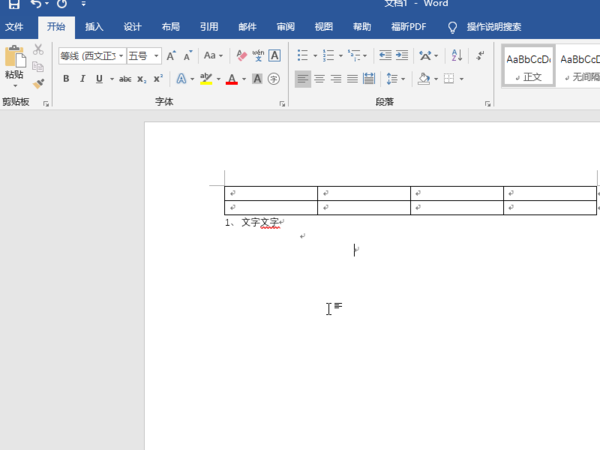Center align the paragraph
Screen dimensions: 600x450
pyautogui.click(x=320, y=79)
